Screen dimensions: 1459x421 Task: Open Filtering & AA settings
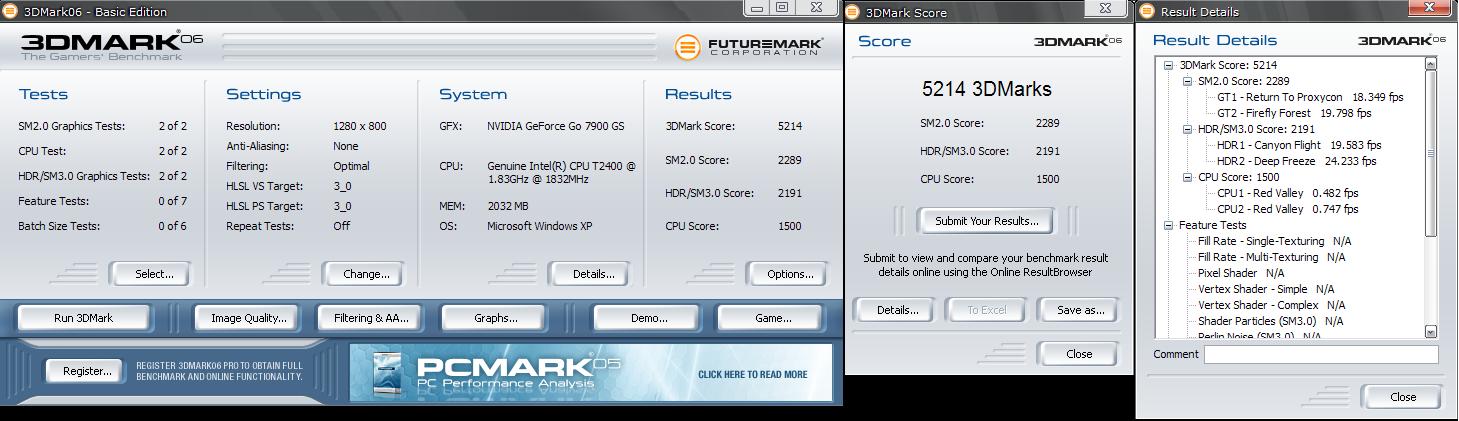coord(371,318)
